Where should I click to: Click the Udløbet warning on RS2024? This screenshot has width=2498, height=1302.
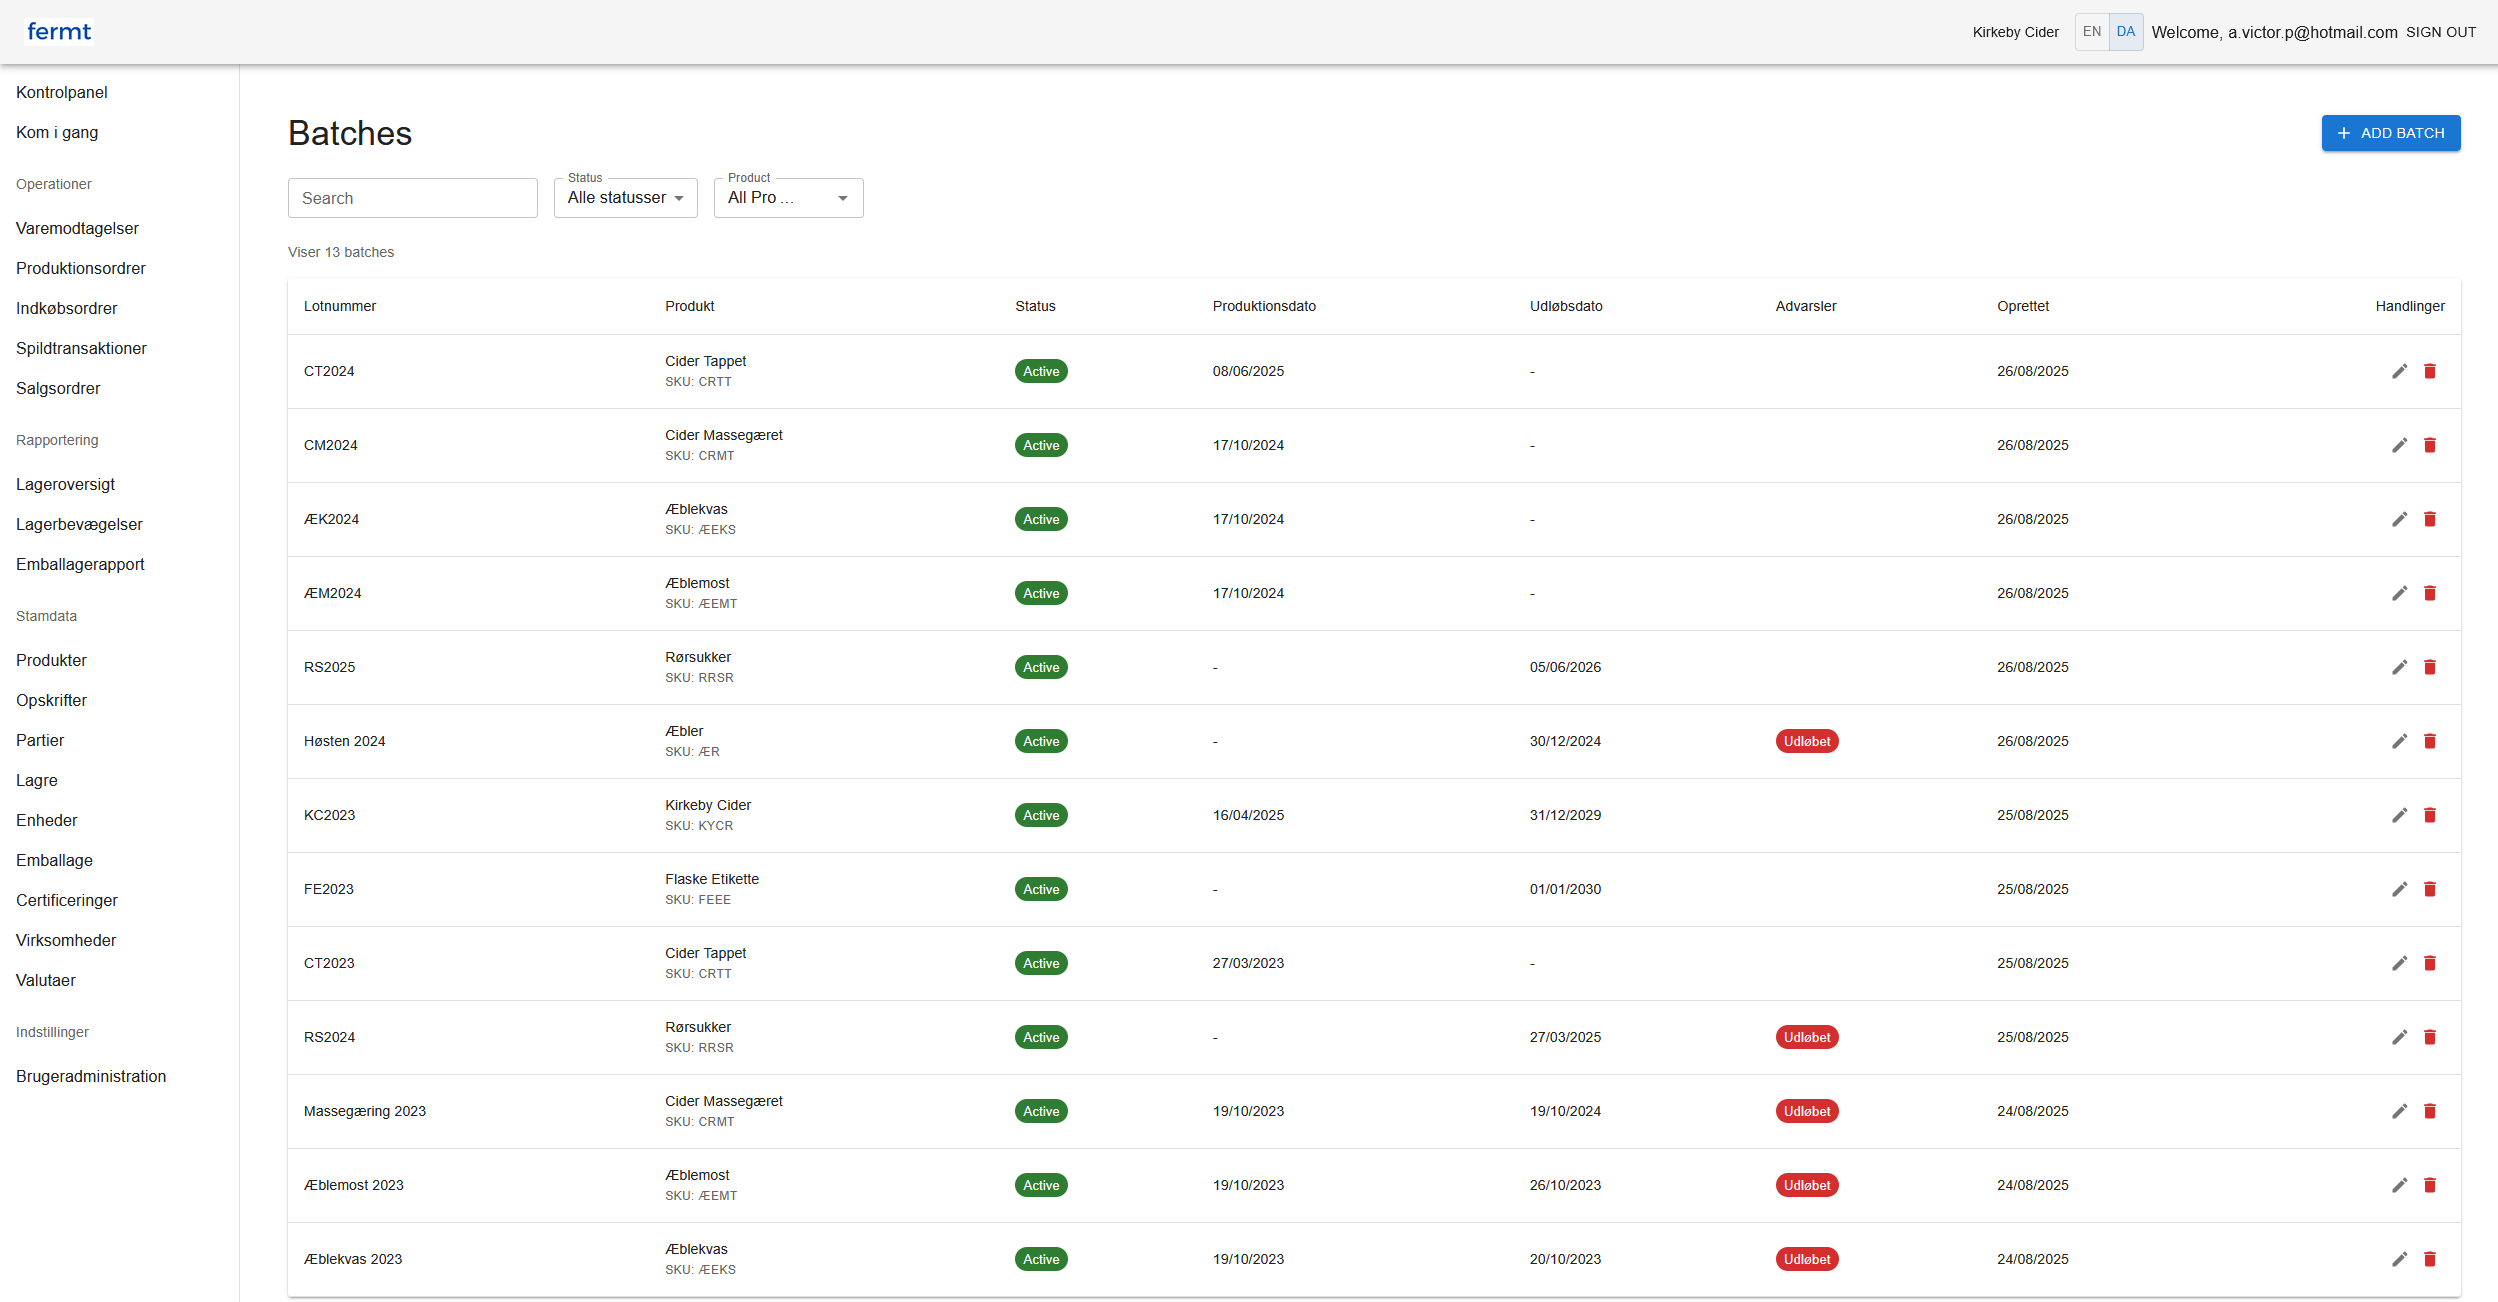[1806, 1037]
